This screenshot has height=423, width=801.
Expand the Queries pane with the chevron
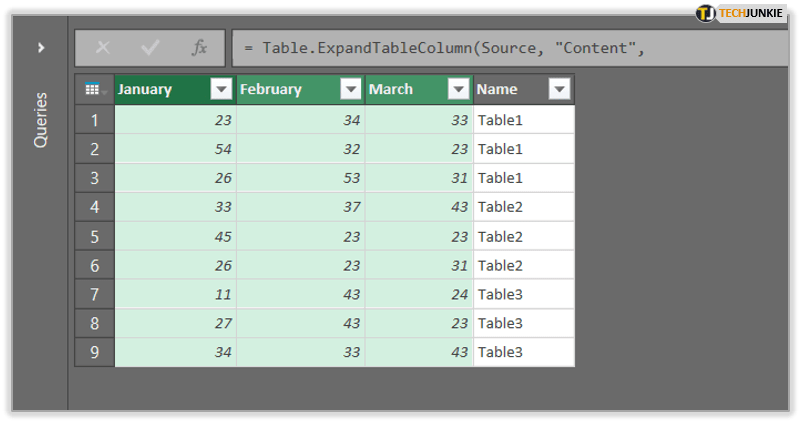point(40,47)
